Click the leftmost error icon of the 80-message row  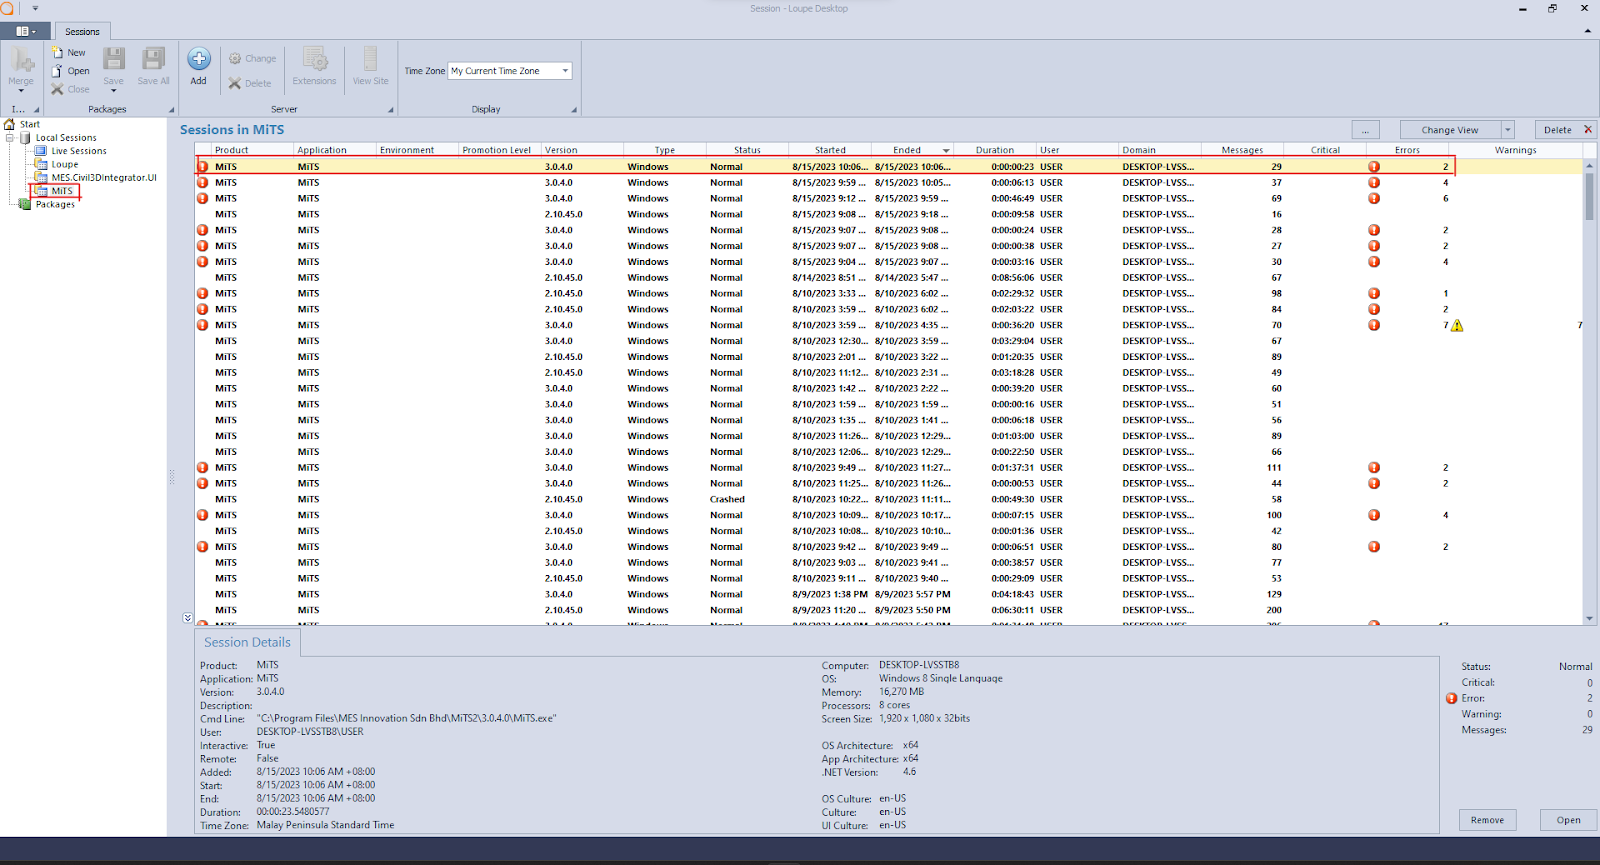(x=203, y=547)
